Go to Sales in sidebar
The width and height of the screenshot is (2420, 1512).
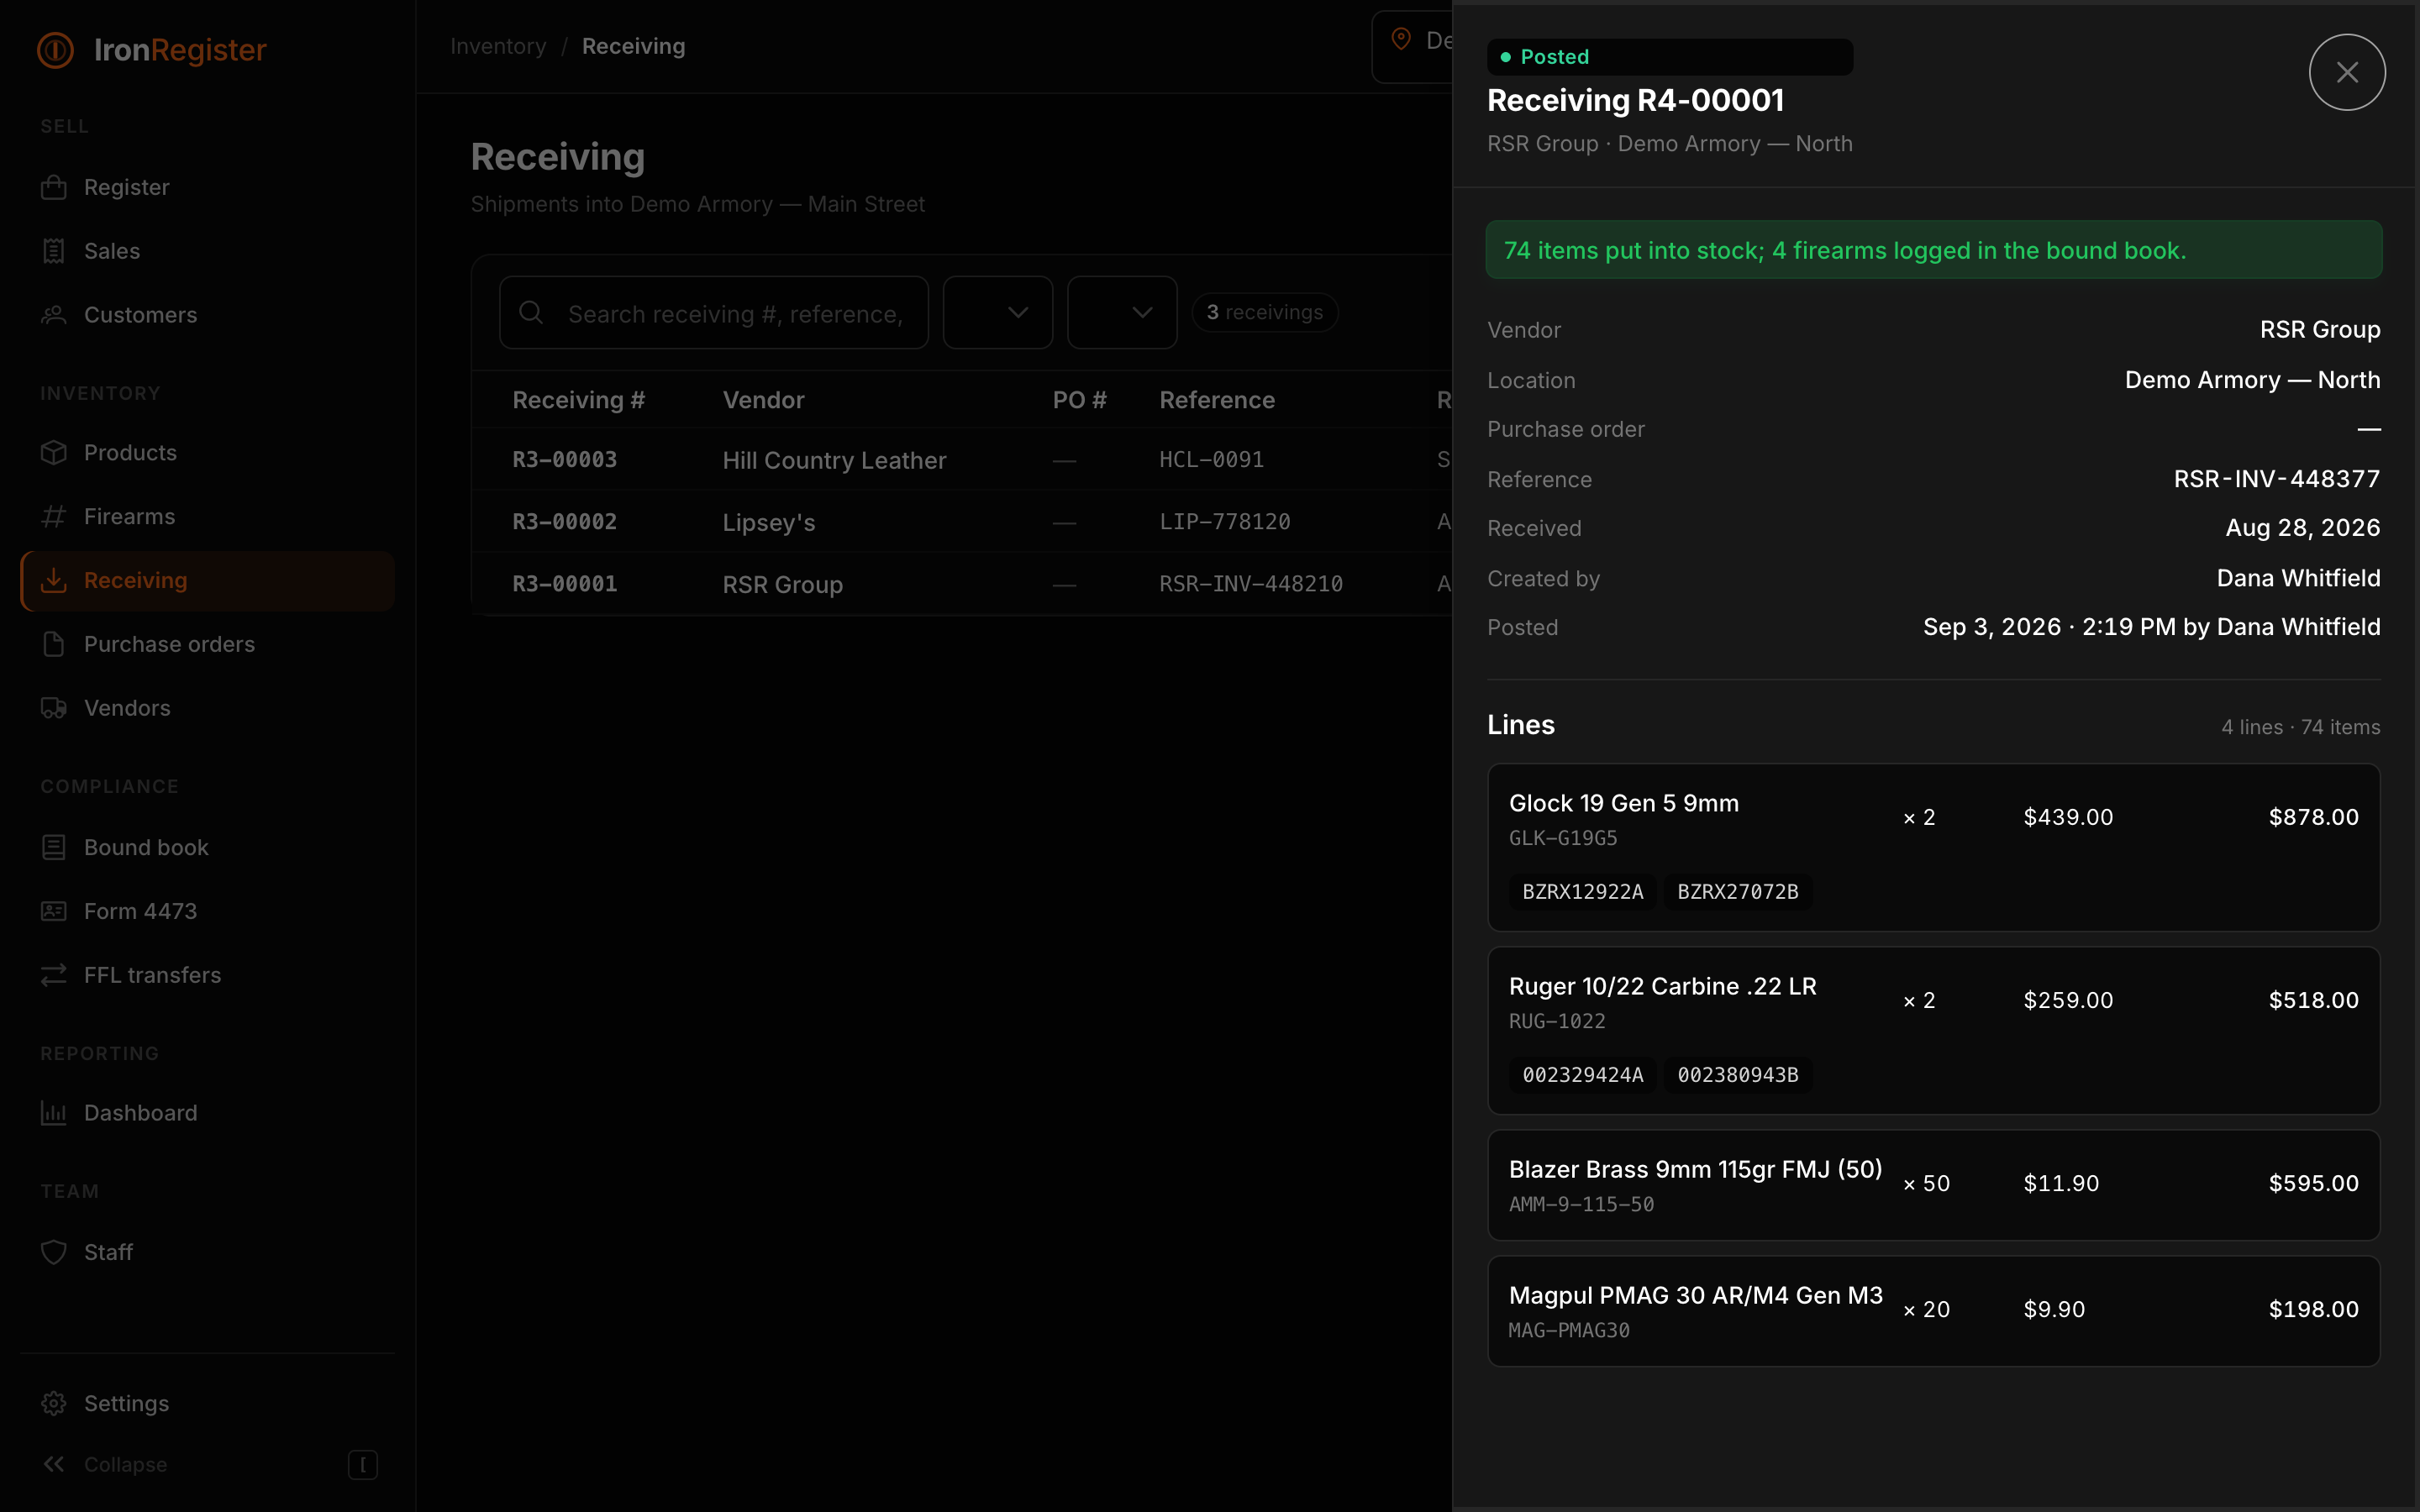207,251
